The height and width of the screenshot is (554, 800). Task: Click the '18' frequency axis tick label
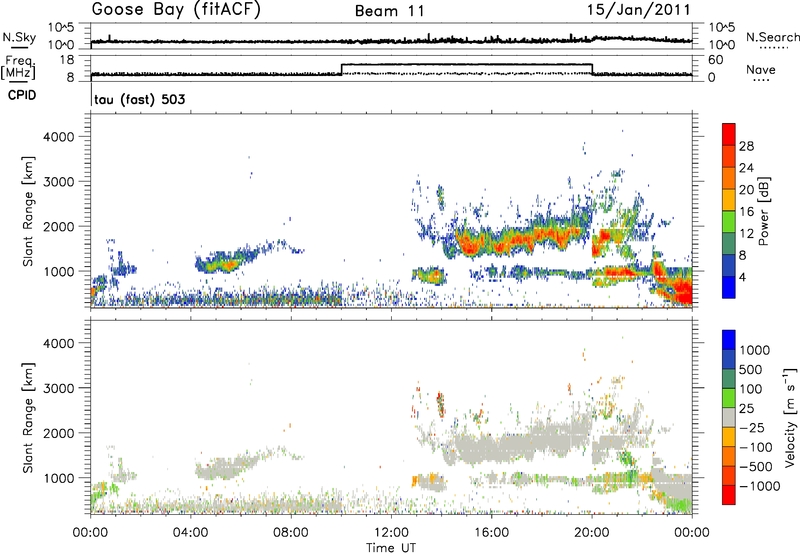click(x=67, y=60)
